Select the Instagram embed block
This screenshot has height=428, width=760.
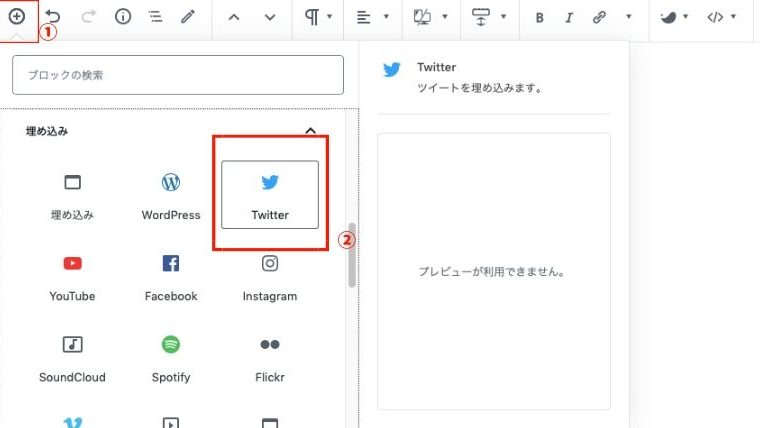tap(270, 276)
